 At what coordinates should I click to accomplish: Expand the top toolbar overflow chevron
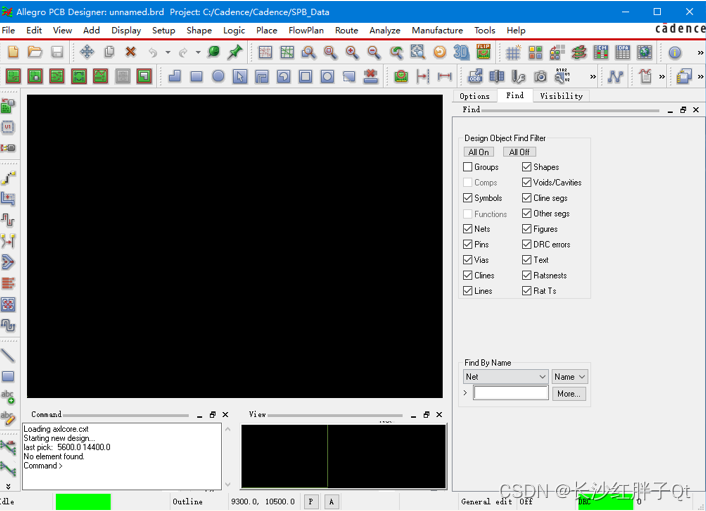point(701,53)
